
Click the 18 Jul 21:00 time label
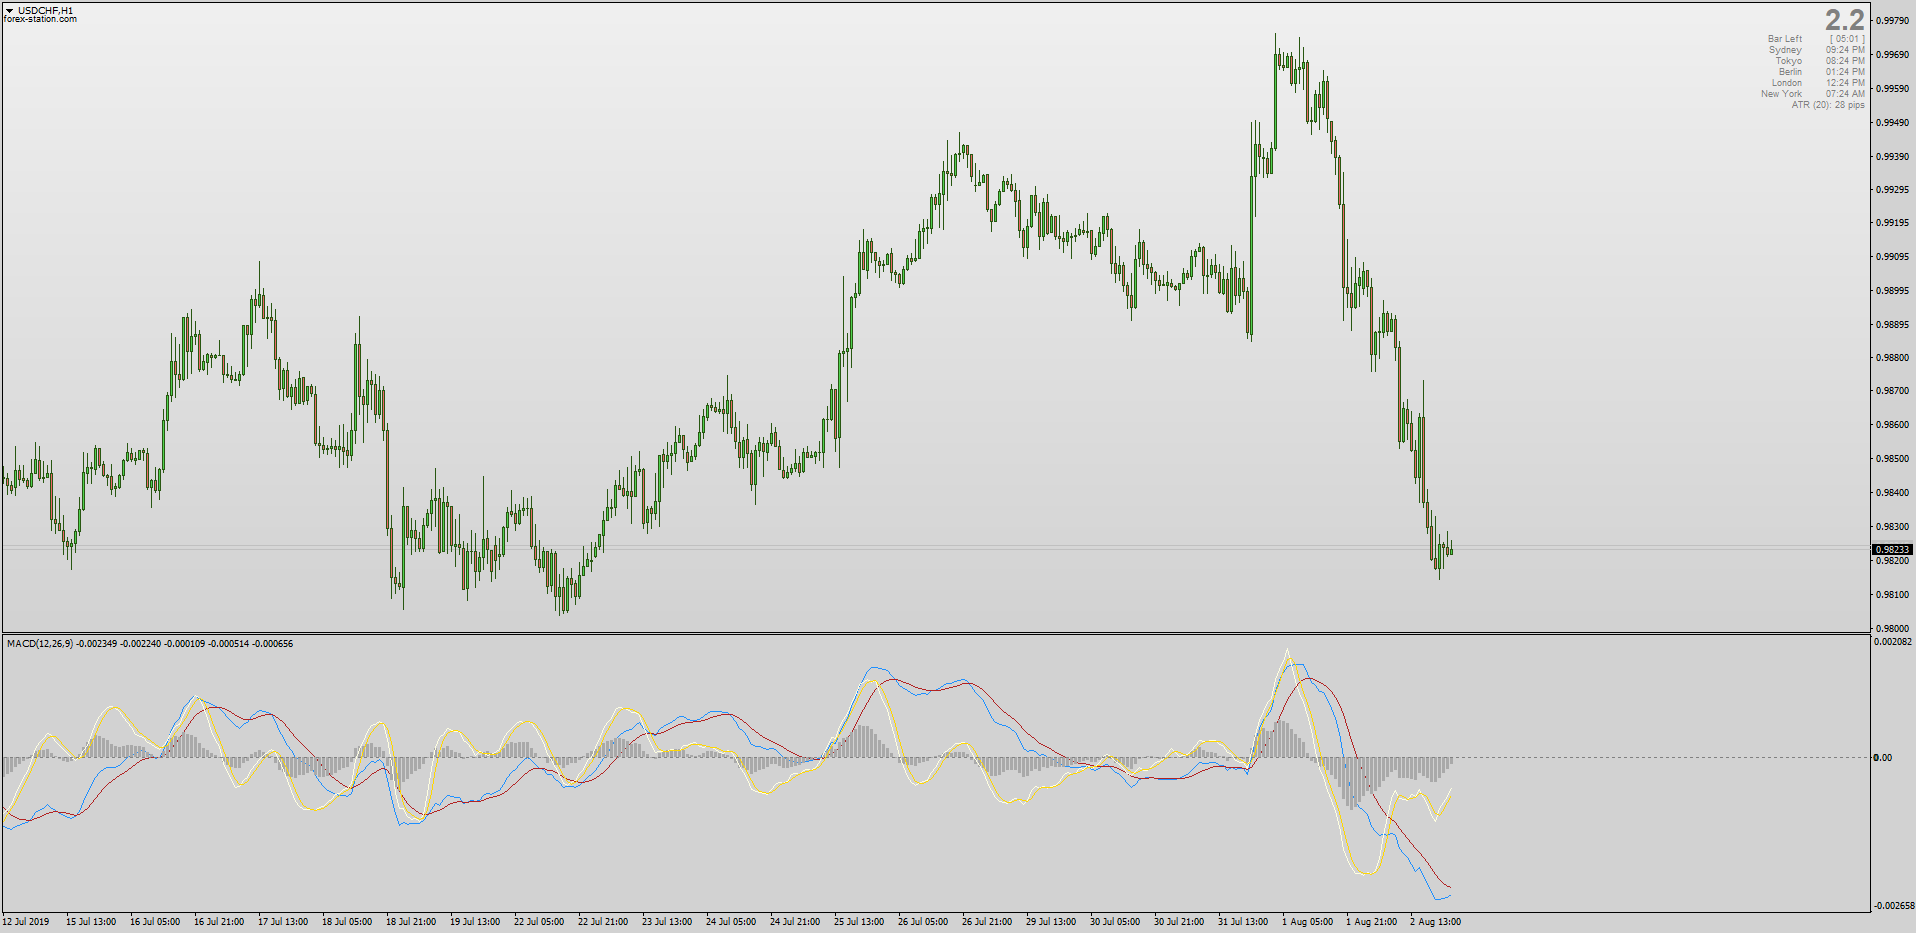(411, 922)
